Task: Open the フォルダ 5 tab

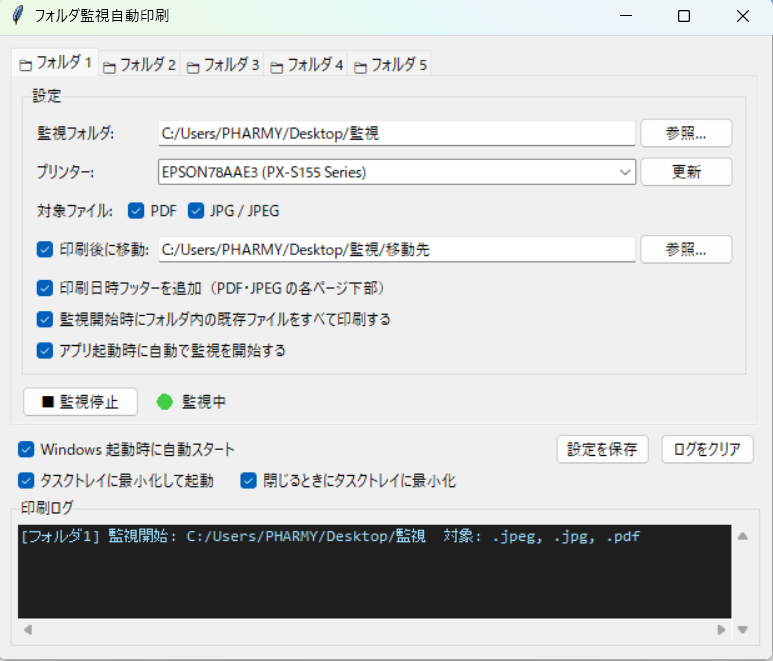Action: tap(390, 65)
